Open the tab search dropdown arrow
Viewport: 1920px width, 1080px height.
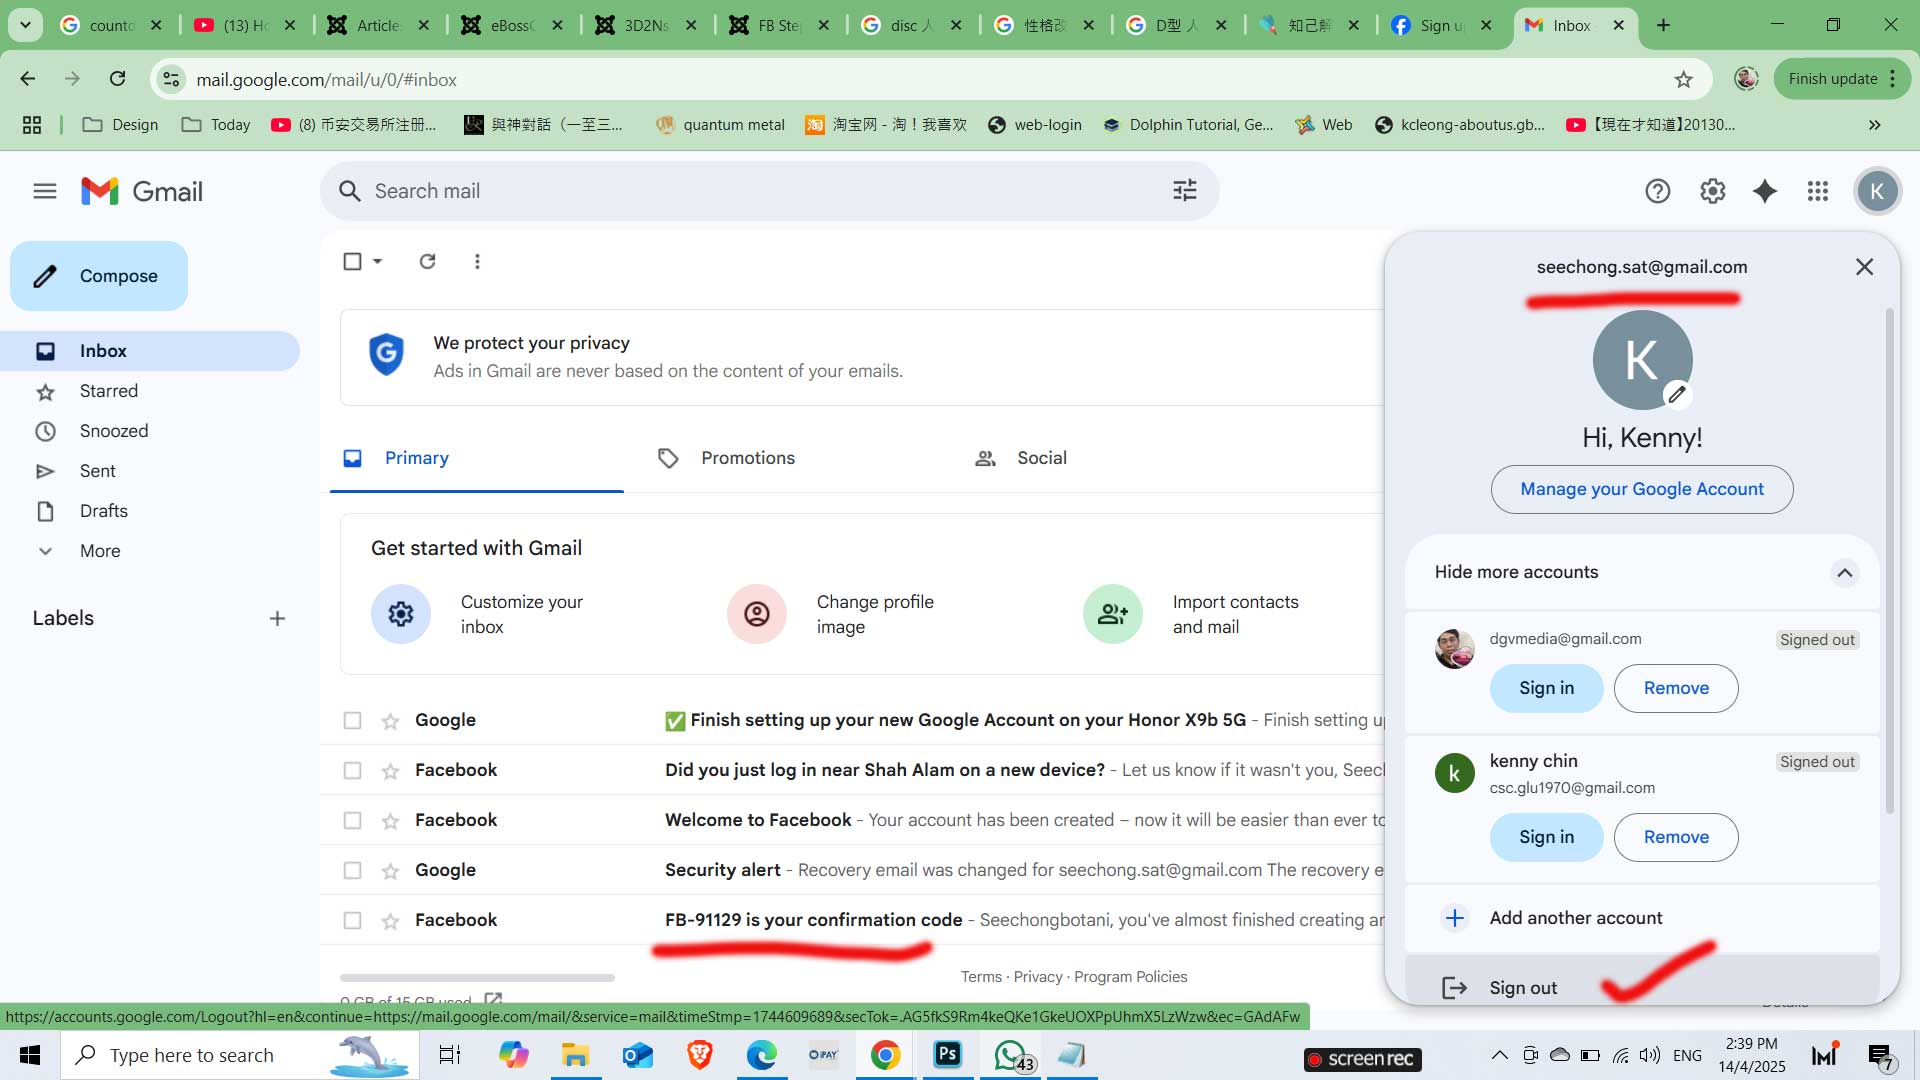(25, 25)
